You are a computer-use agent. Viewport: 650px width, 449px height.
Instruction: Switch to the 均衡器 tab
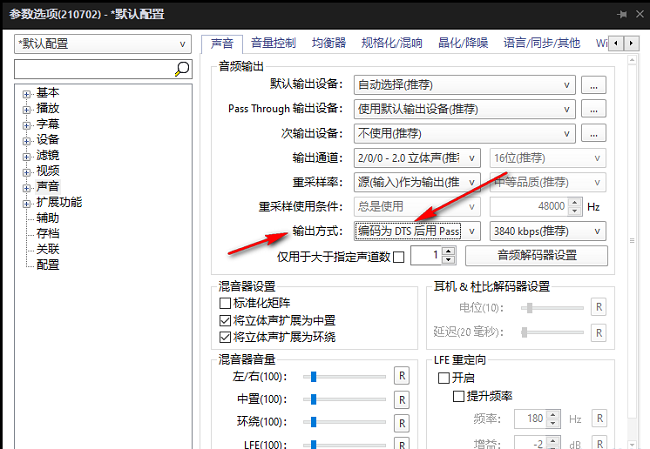[x=327, y=43]
